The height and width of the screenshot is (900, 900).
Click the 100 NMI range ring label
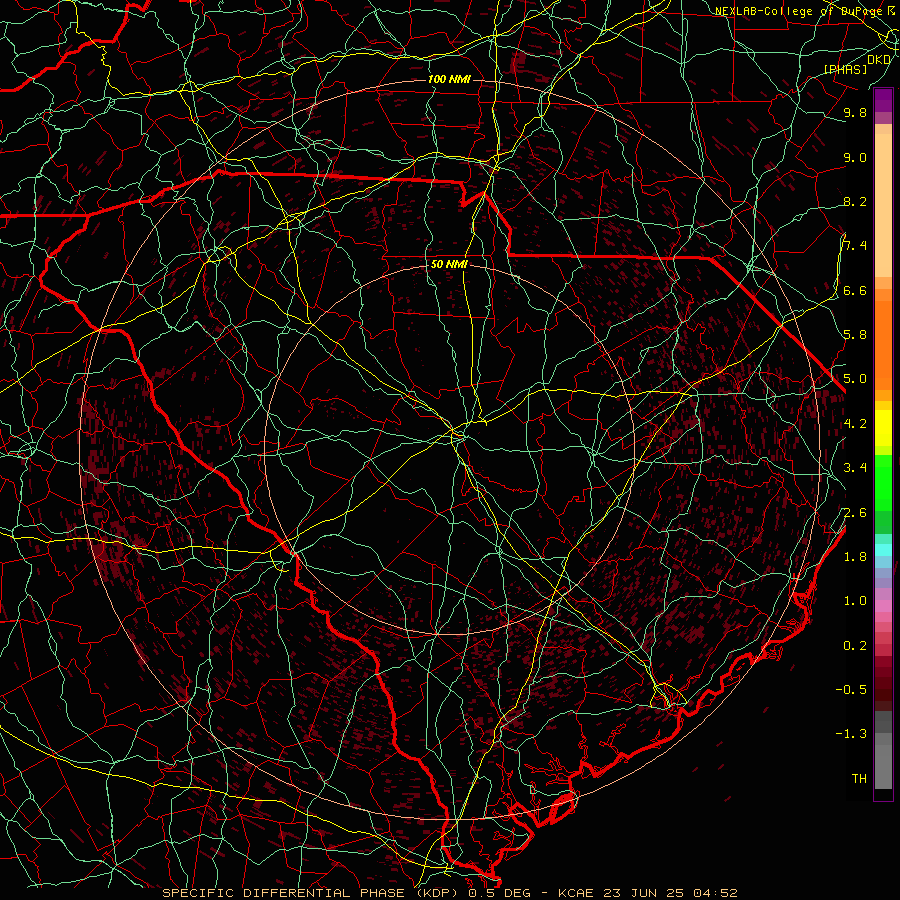[449, 79]
